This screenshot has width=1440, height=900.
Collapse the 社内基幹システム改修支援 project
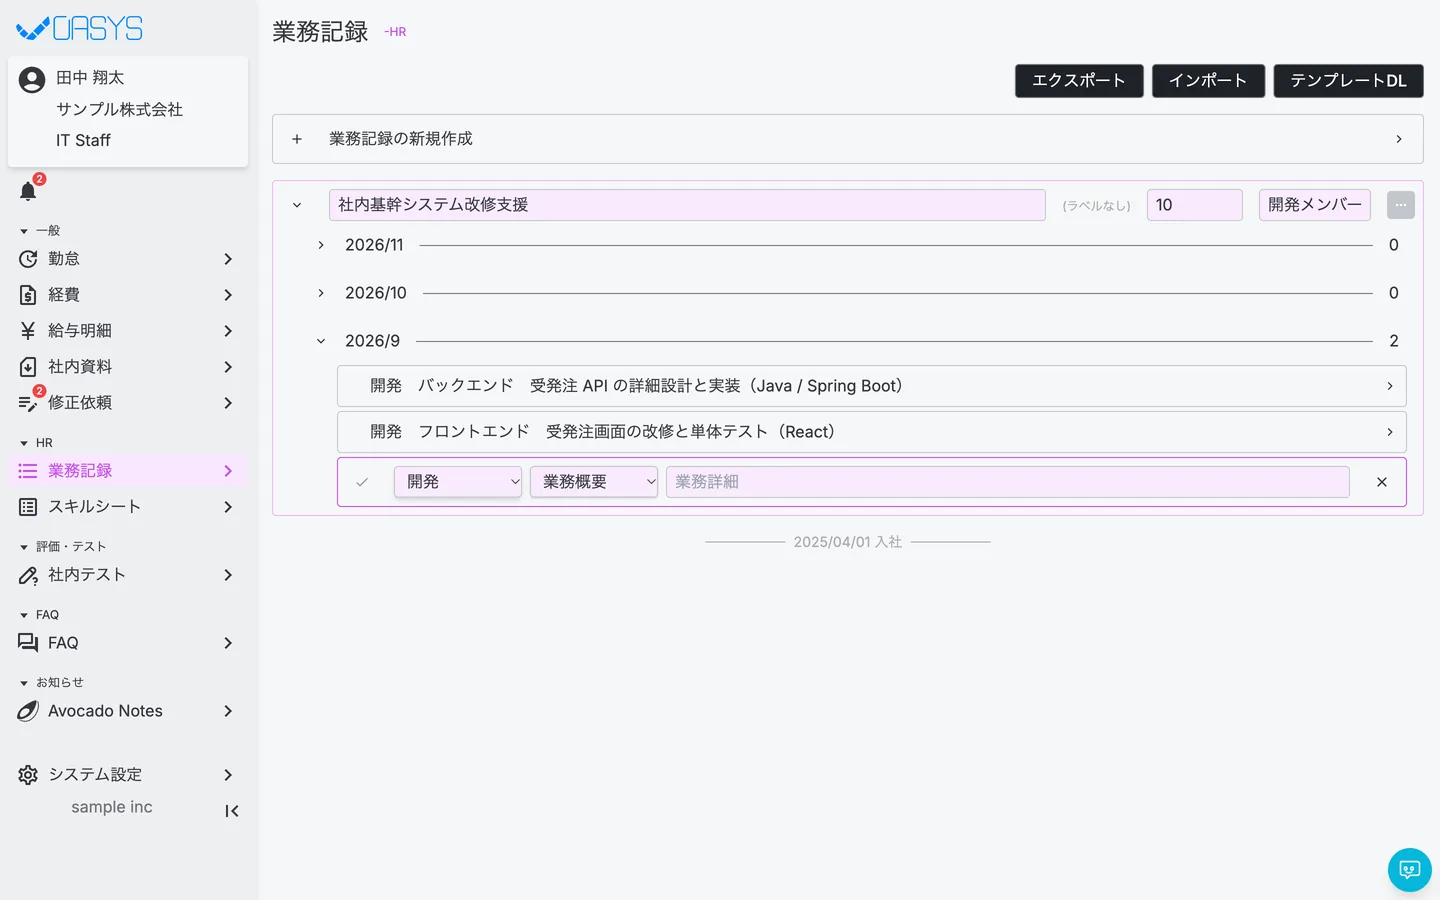click(297, 205)
